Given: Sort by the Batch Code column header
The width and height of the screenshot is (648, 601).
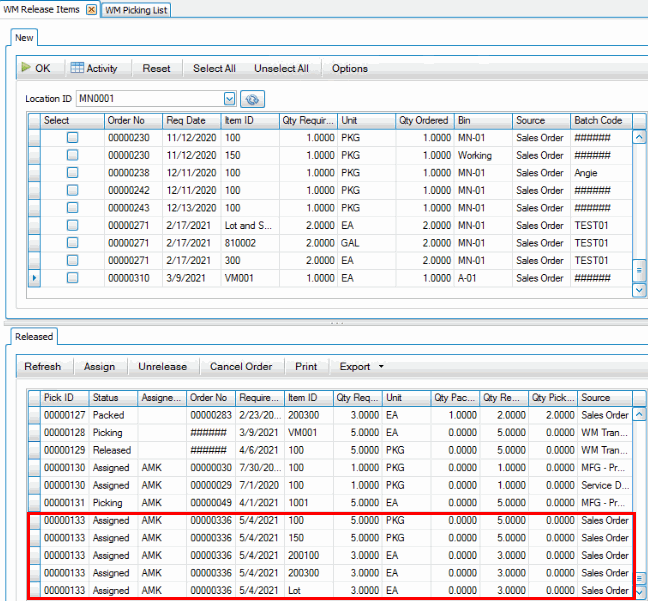Looking at the screenshot, I should coord(598,121).
